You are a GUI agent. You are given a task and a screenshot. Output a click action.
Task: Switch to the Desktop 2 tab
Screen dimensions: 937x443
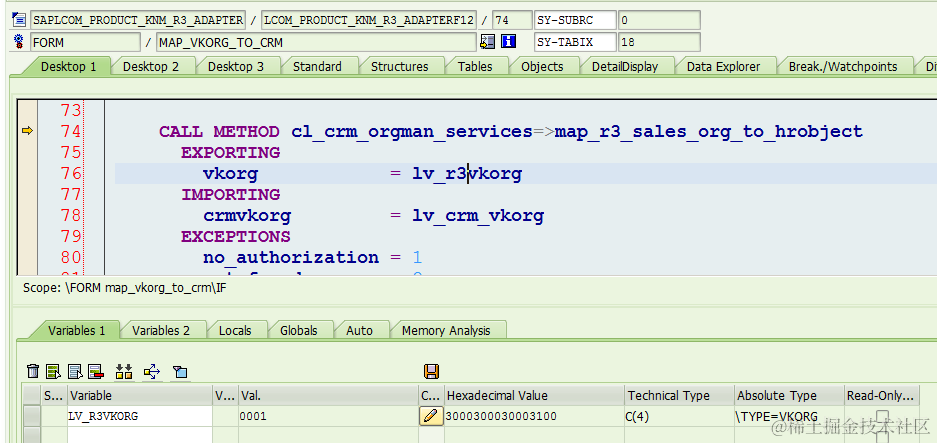click(x=151, y=66)
